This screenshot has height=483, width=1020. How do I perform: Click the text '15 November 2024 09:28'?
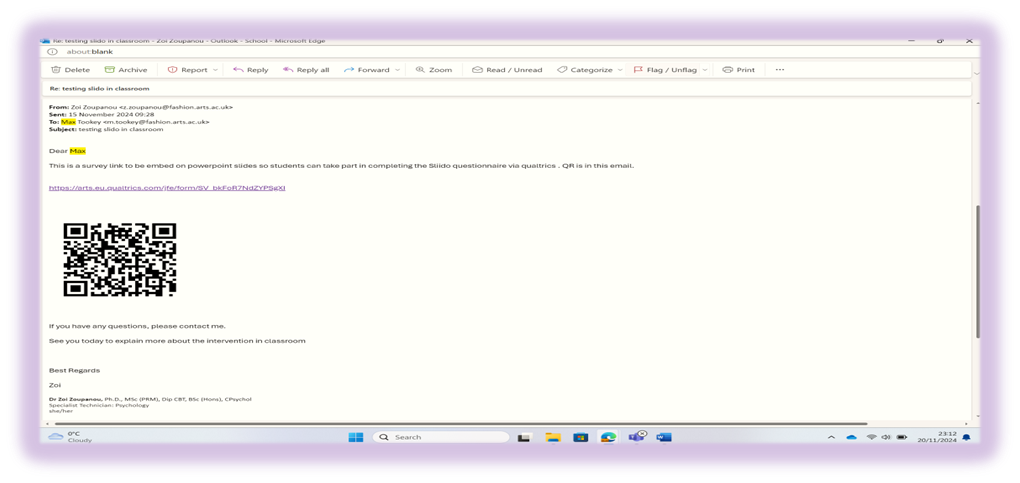click(x=112, y=114)
